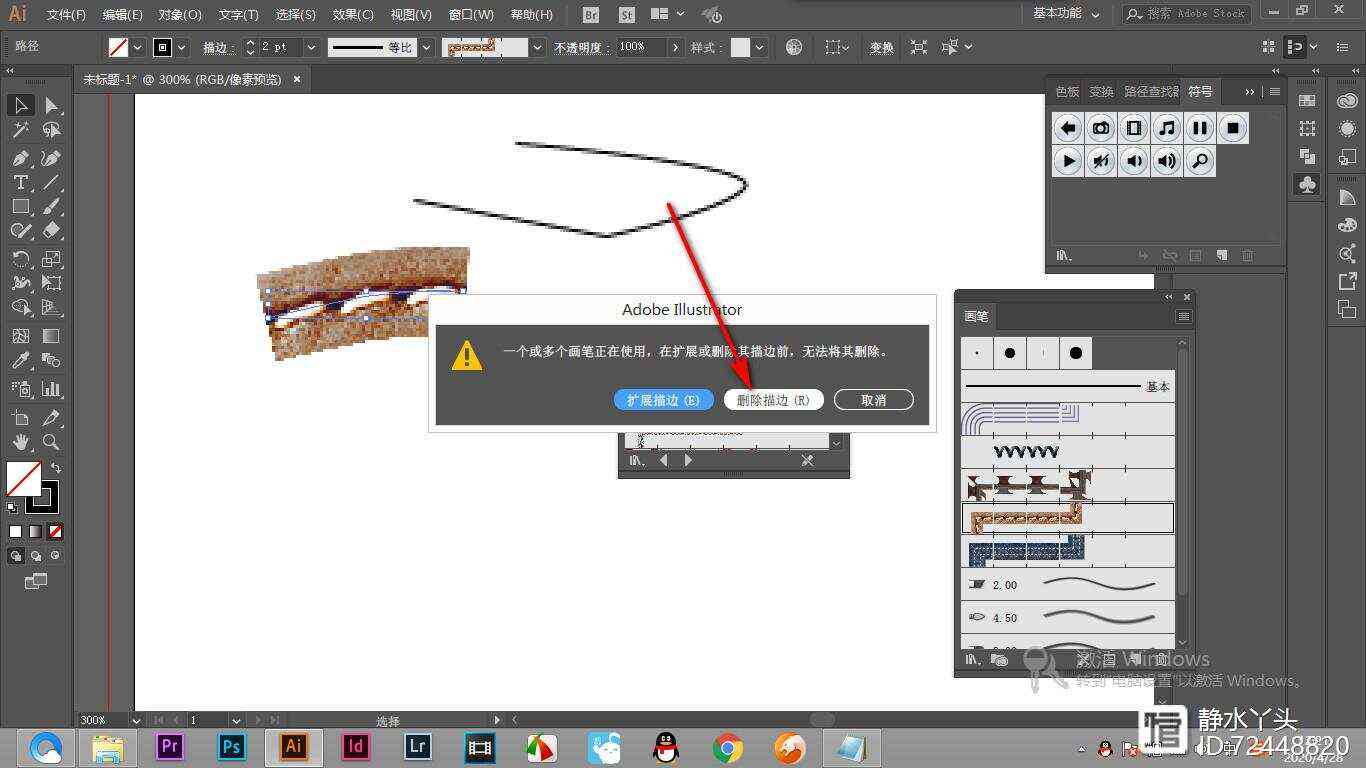The image size is (1366, 768).
Task: Switch to the 色板 tab
Action: tap(1068, 91)
